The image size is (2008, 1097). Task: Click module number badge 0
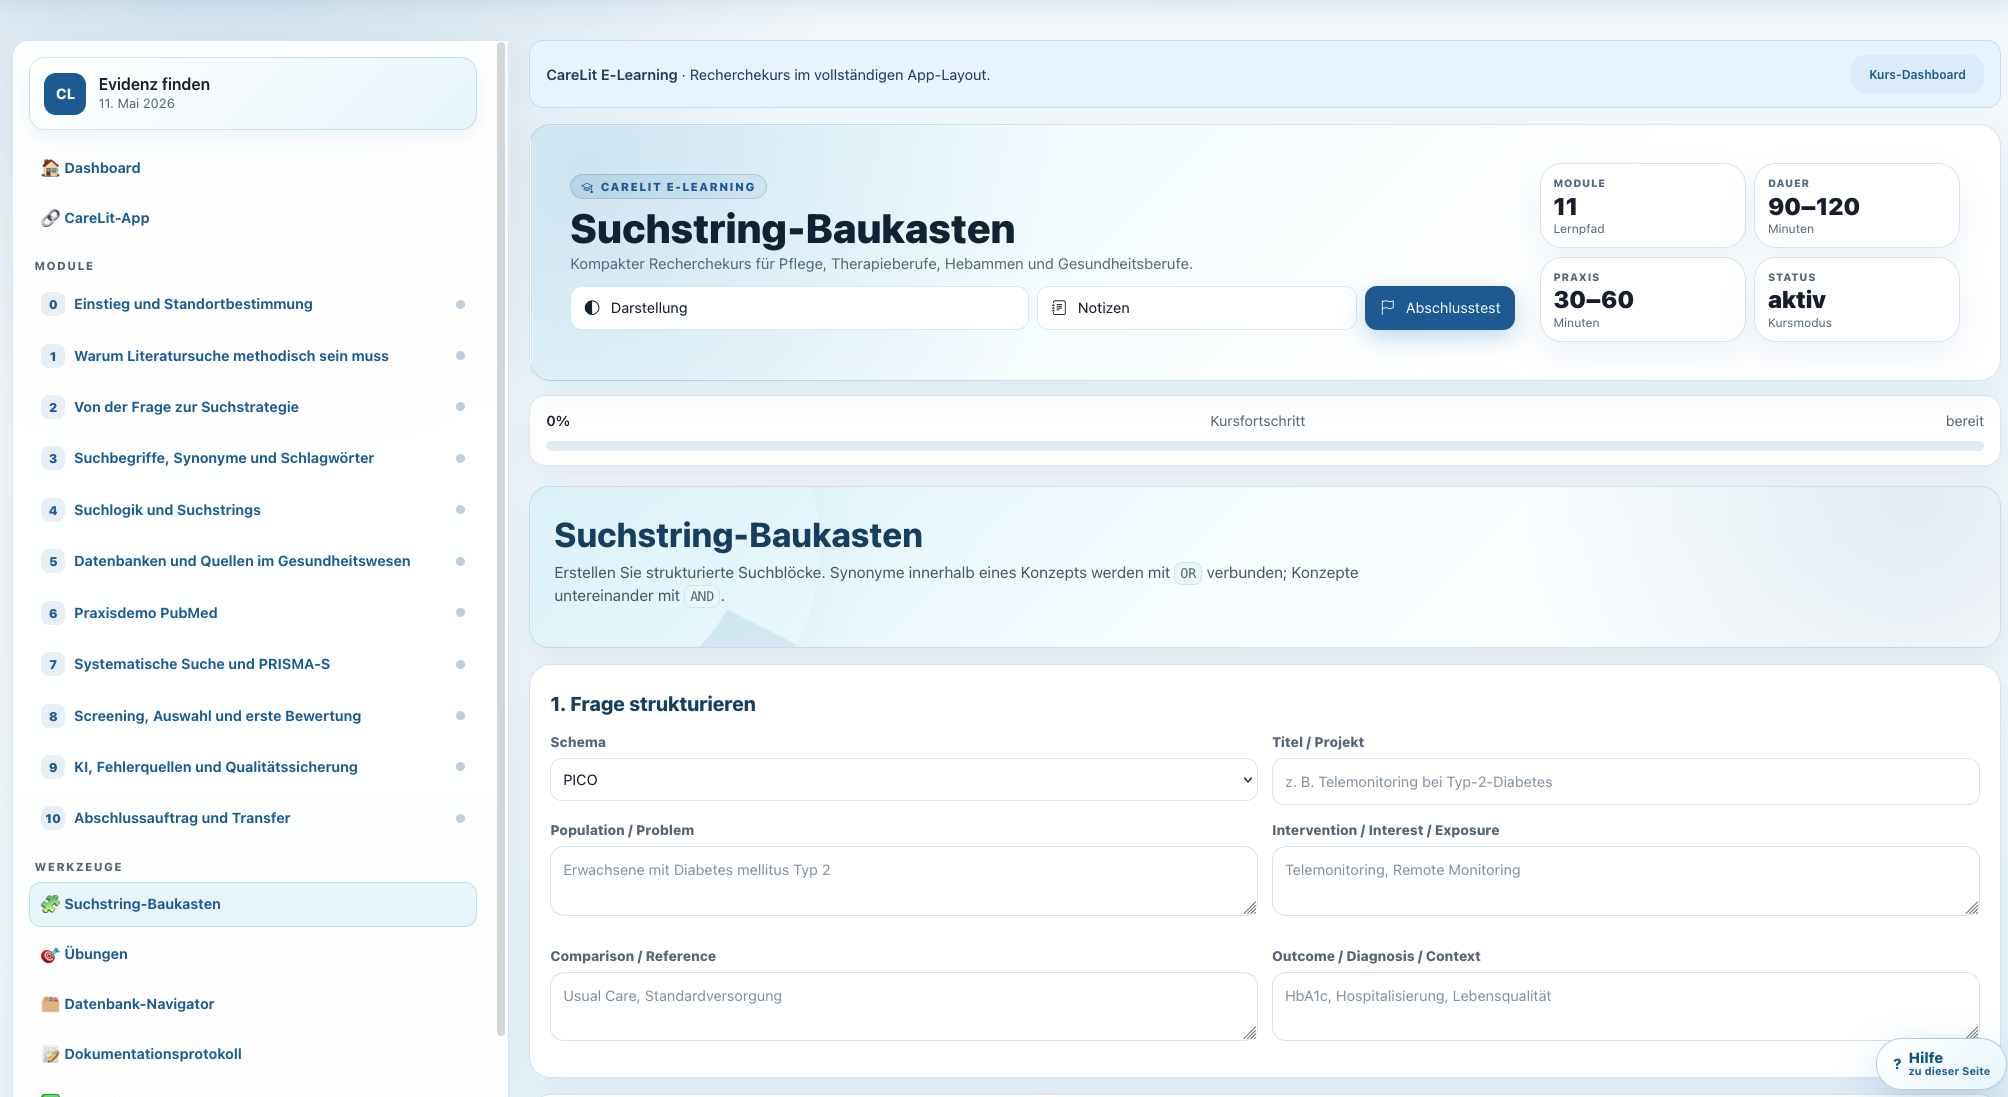tap(53, 304)
